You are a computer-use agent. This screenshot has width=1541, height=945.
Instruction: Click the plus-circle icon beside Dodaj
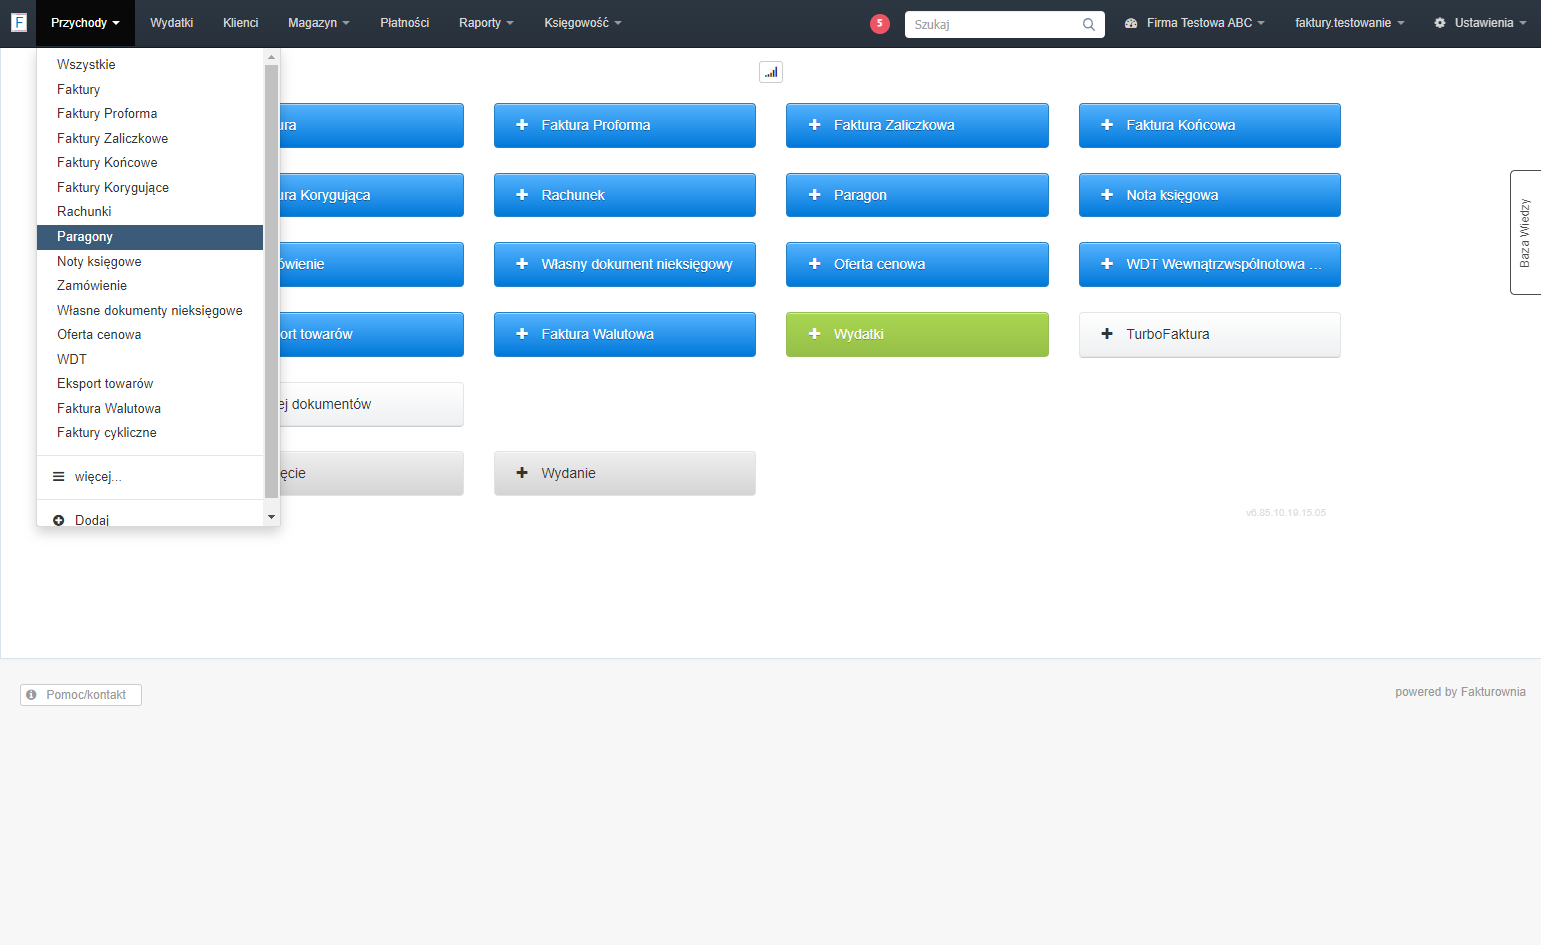pos(59,520)
